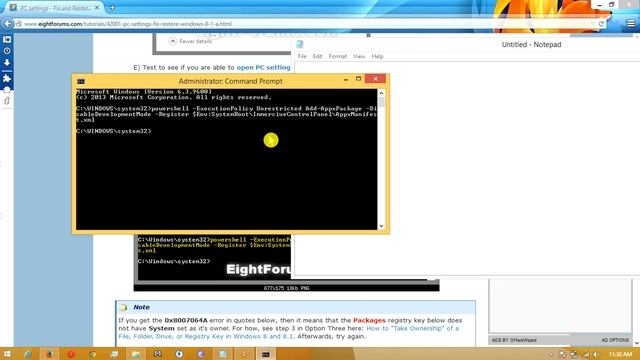Open the red circle app in taskbar
Screen dimensions: 640x360
pos(71,354)
